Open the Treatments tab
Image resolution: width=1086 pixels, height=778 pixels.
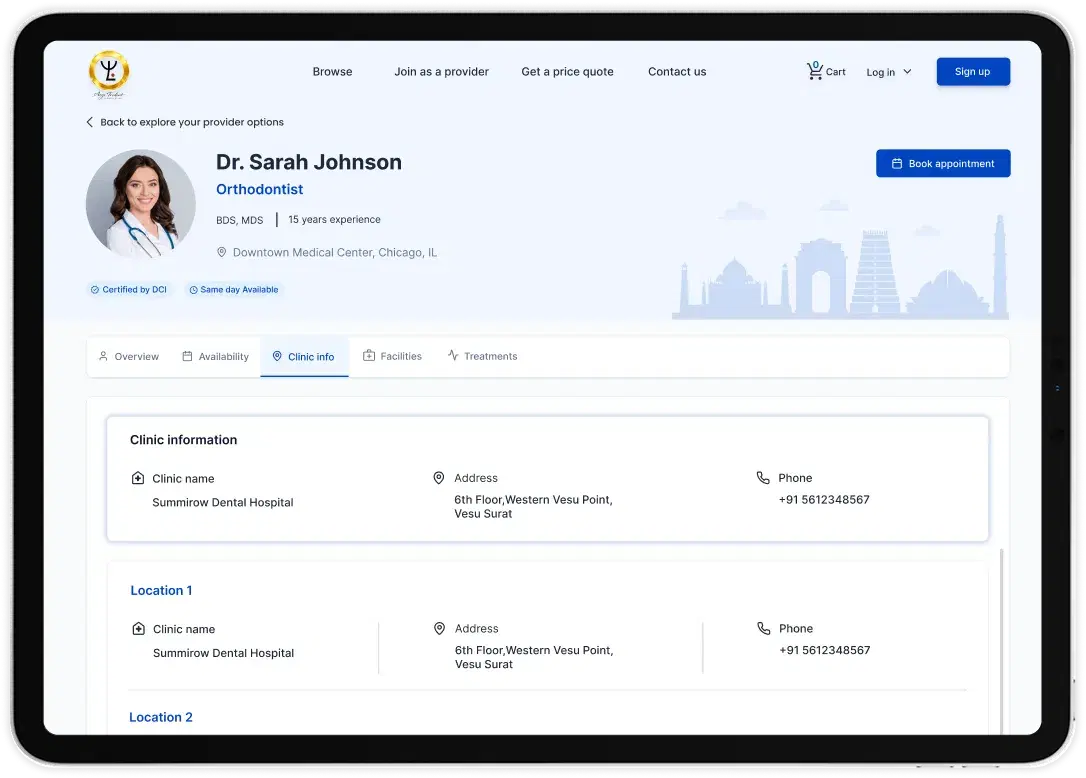pyautogui.click(x=483, y=356)
